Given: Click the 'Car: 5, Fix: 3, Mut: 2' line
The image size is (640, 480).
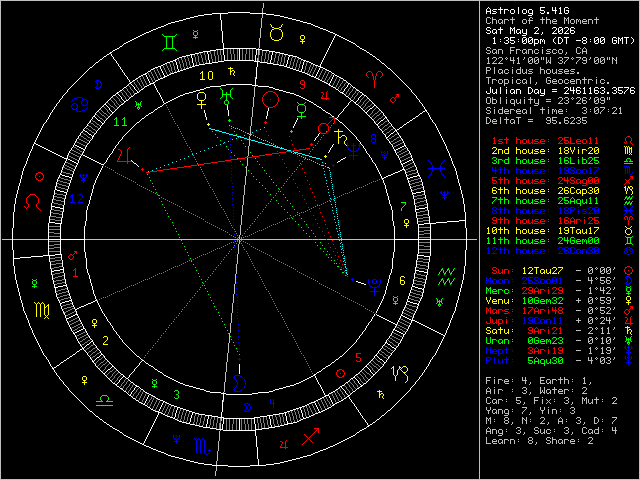Looking at the screenshot, I should [551, 400].
